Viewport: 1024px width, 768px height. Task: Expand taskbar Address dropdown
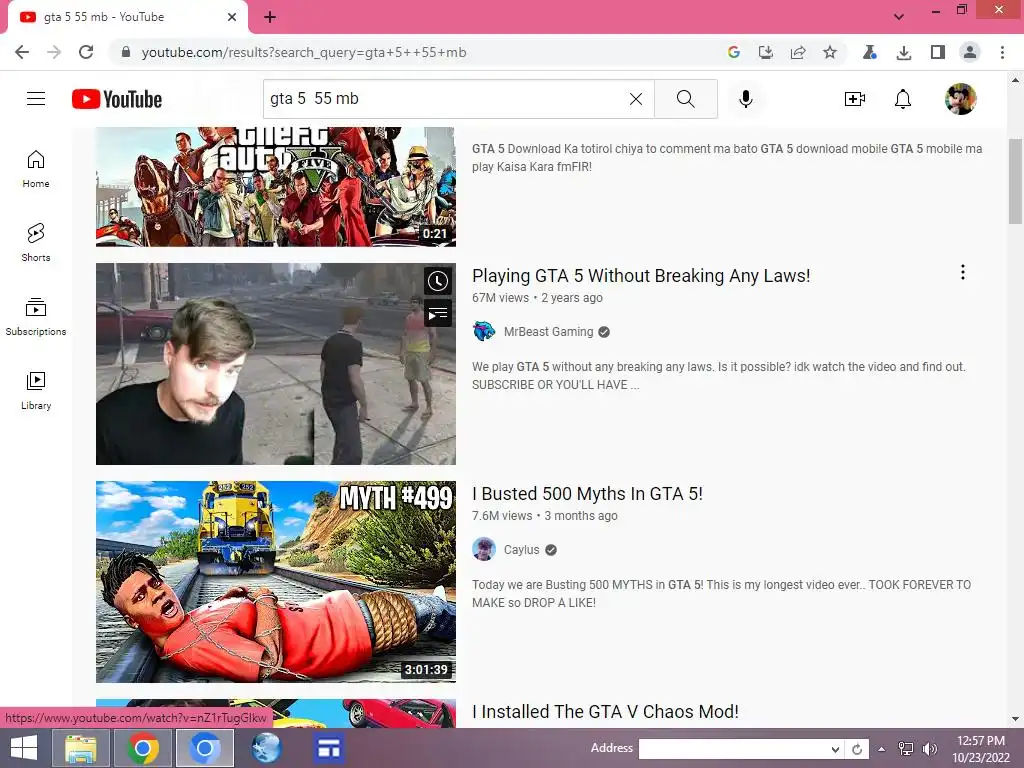click(835, 749)
